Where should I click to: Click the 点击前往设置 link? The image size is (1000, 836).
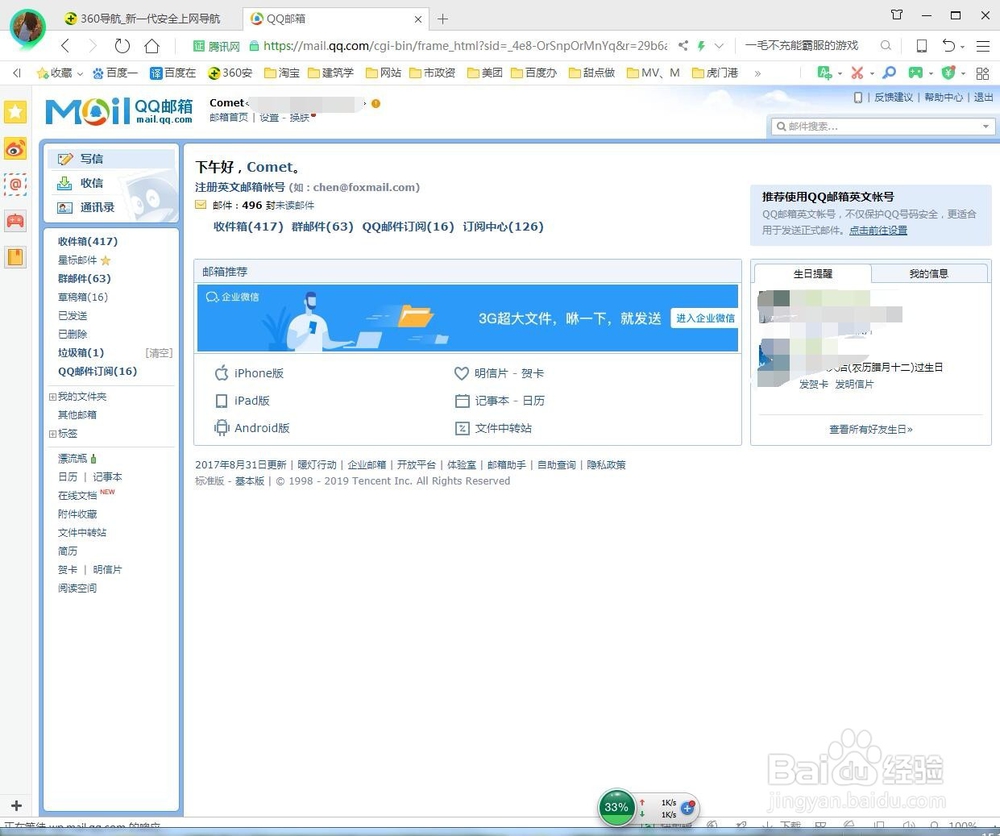[878, 231]
